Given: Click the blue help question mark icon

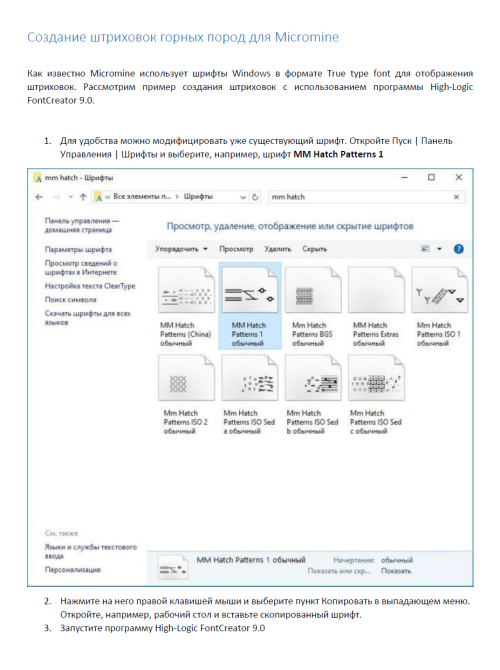Looking at the screenshot, I should (x=459, y=249).
